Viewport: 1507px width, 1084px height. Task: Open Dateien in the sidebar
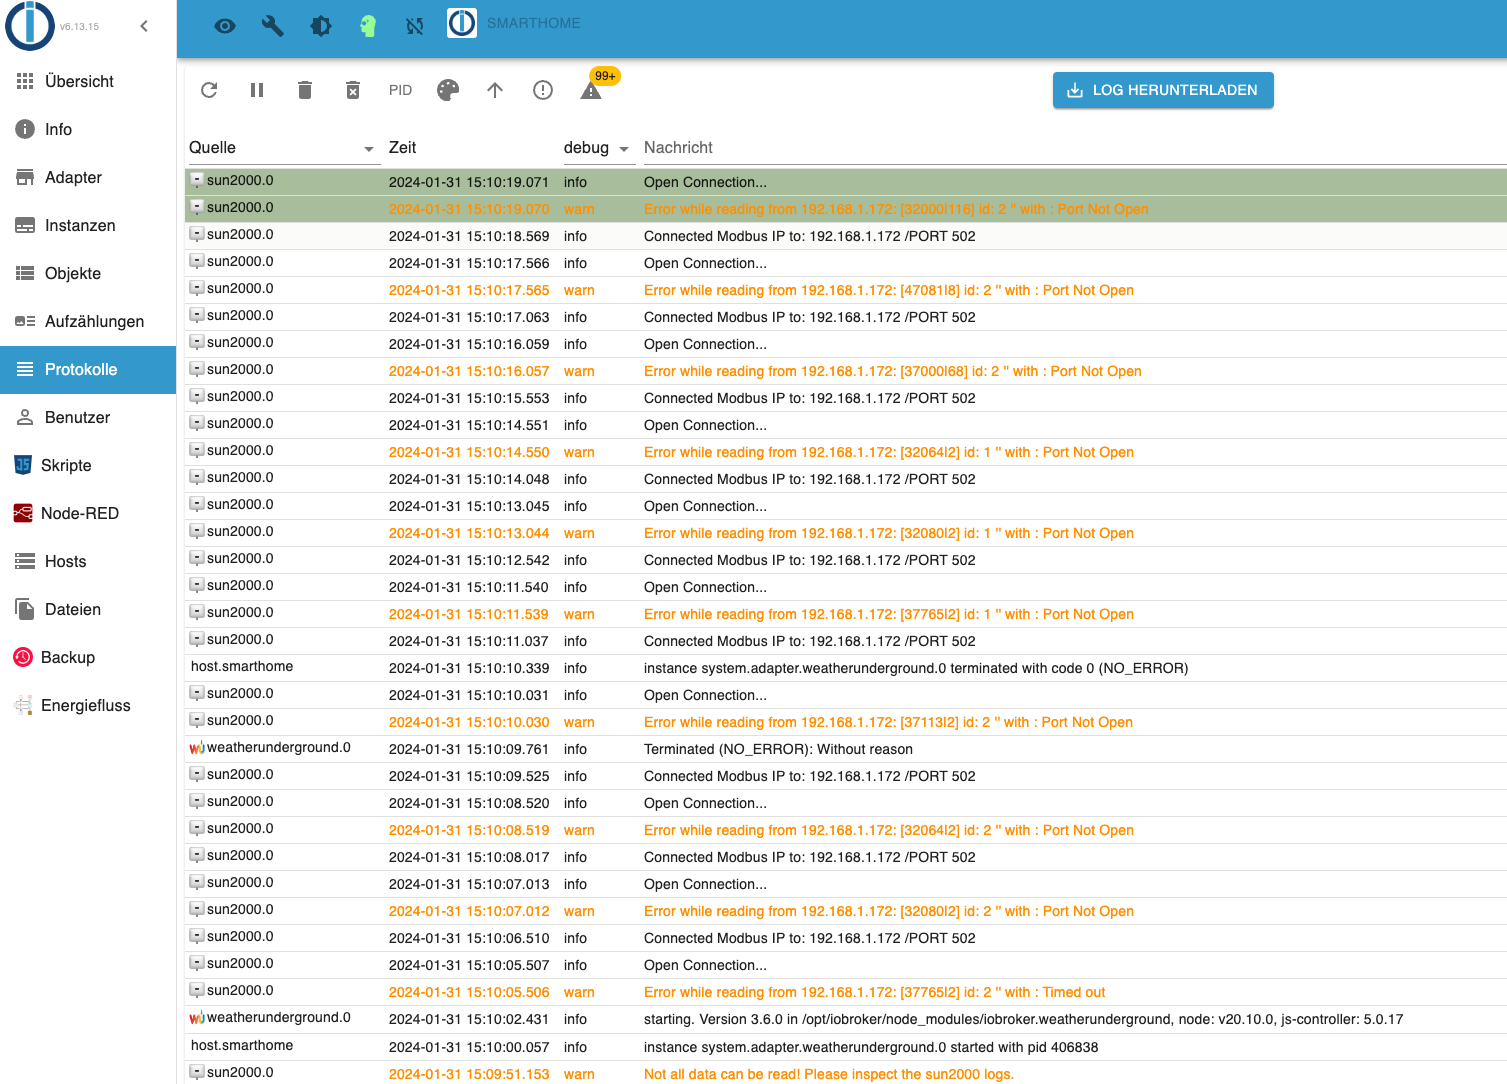click(x=88, y=609)
